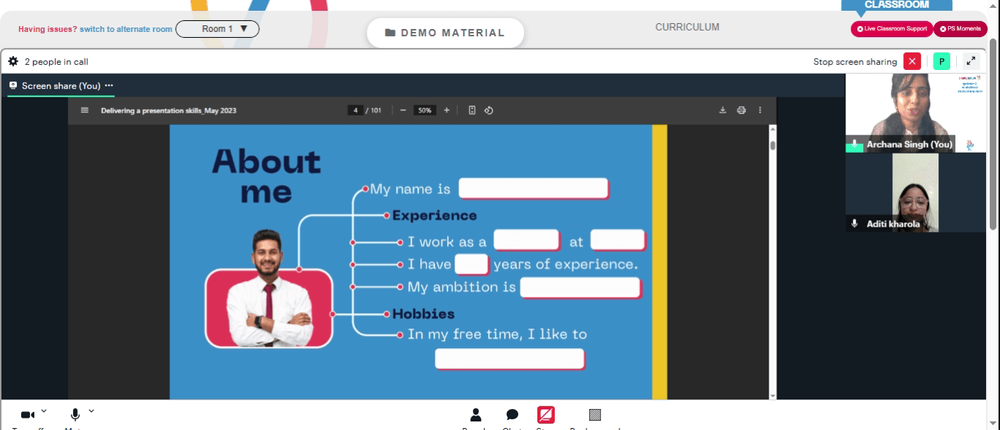
Task: Click the man's photo on the slide
Action: point(268,288)
